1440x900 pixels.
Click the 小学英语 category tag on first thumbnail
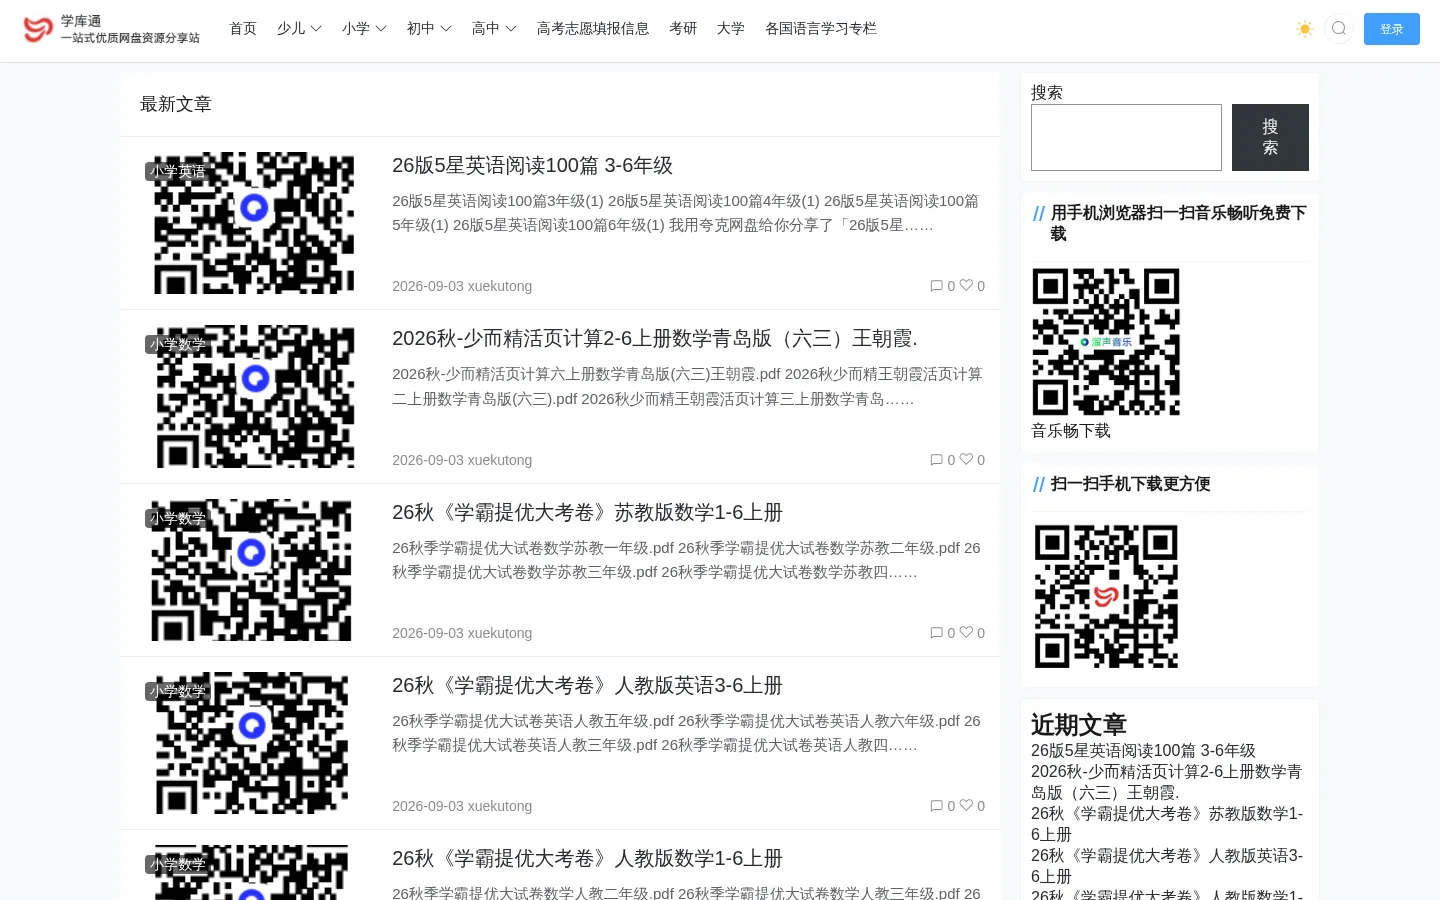(x=178, y=171)
